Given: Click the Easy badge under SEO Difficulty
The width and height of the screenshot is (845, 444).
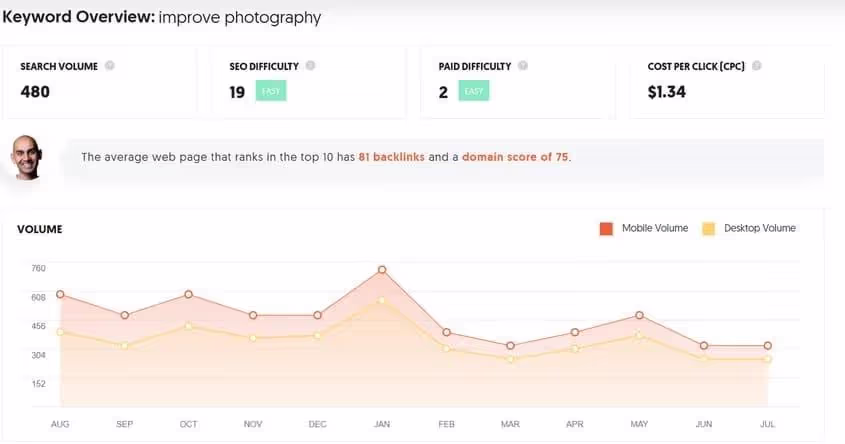Looking at the screenshot, I should tap(271, 91).
